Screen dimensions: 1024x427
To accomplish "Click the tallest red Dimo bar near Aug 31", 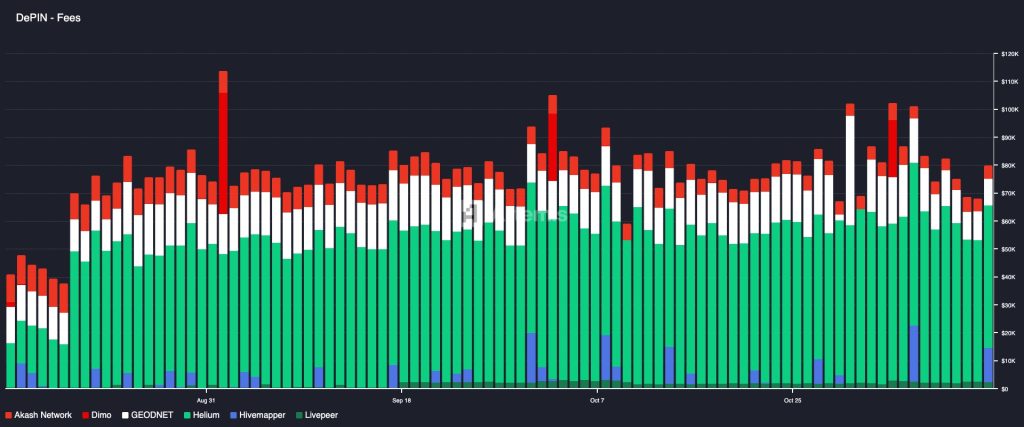I will (223, 150).
